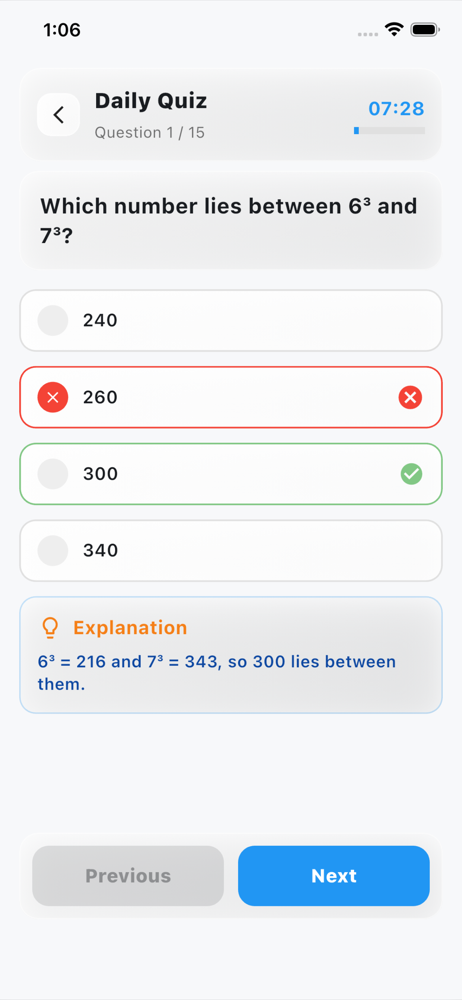Viewport: 462px width, 1000px height.
Task: Select the 340 radio button
Action: [x=53, y=550]
